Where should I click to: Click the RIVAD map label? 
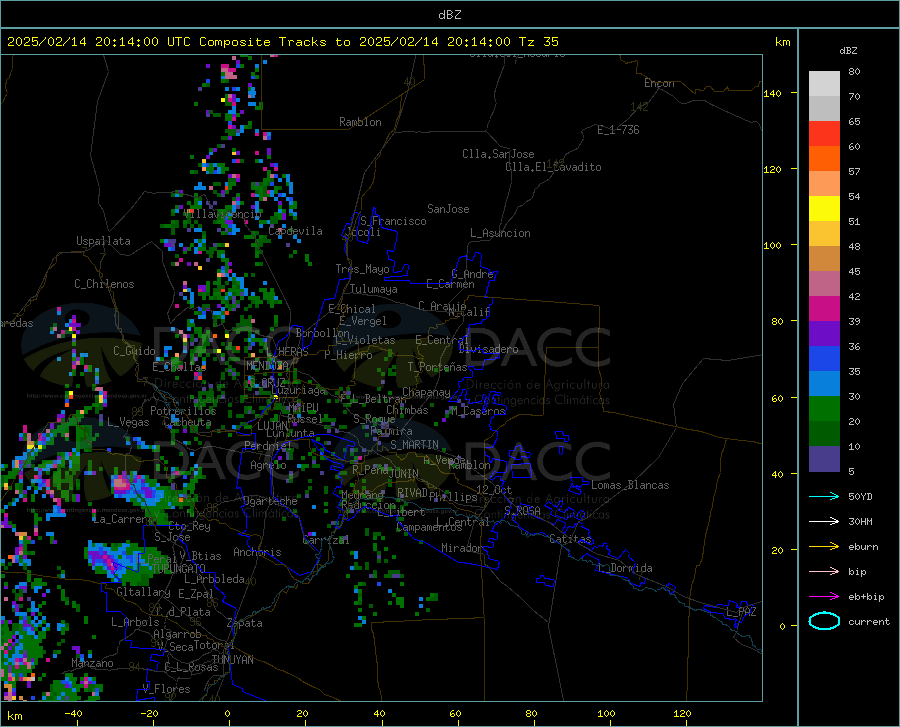[x=412, y=493]
